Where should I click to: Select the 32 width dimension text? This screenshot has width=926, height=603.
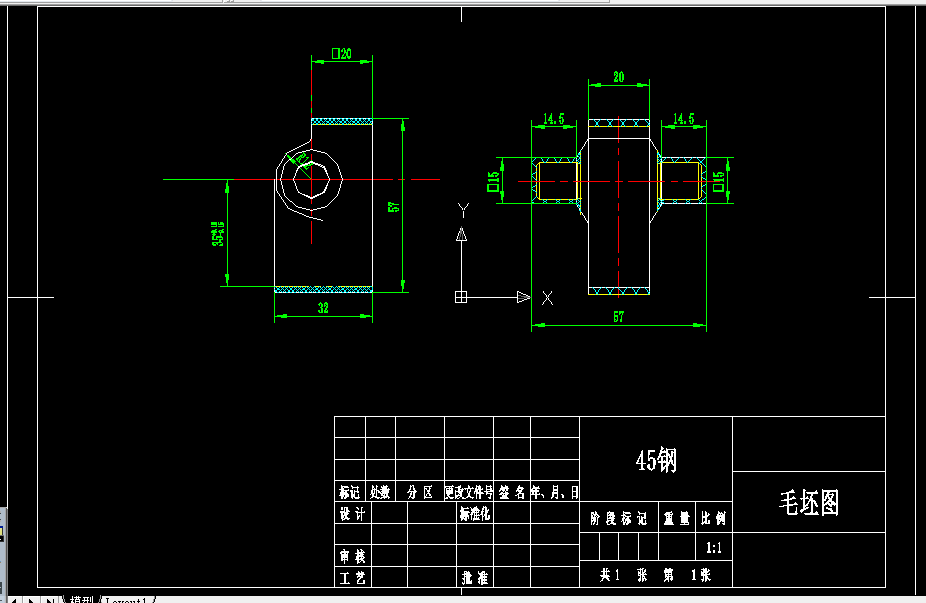tap(323, 308)
